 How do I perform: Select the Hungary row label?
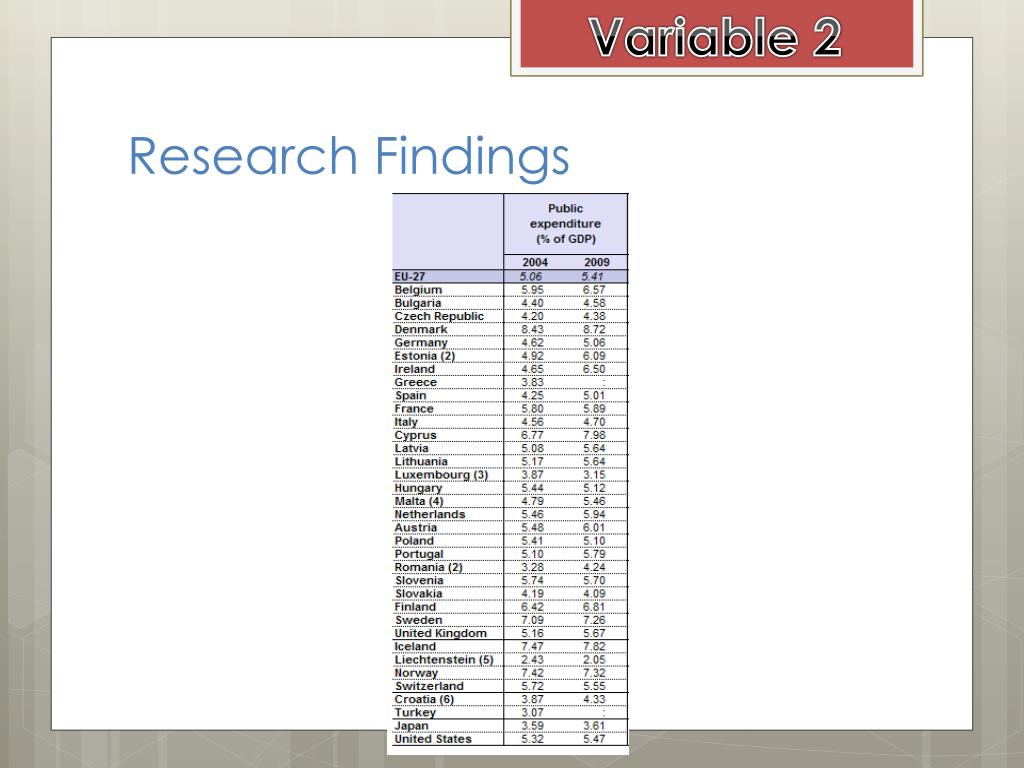click(418, 488)
